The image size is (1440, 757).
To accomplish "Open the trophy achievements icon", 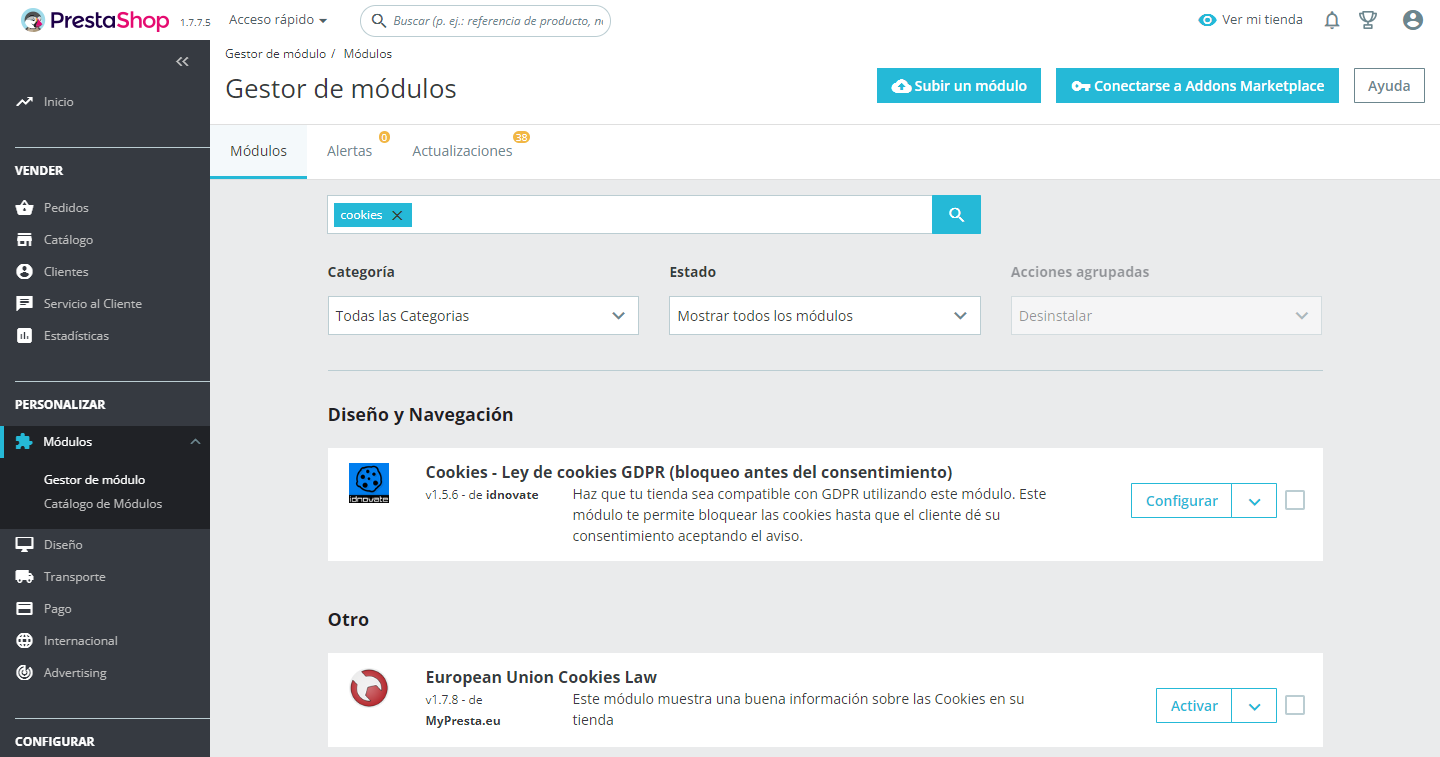I will pos(1368,20).
